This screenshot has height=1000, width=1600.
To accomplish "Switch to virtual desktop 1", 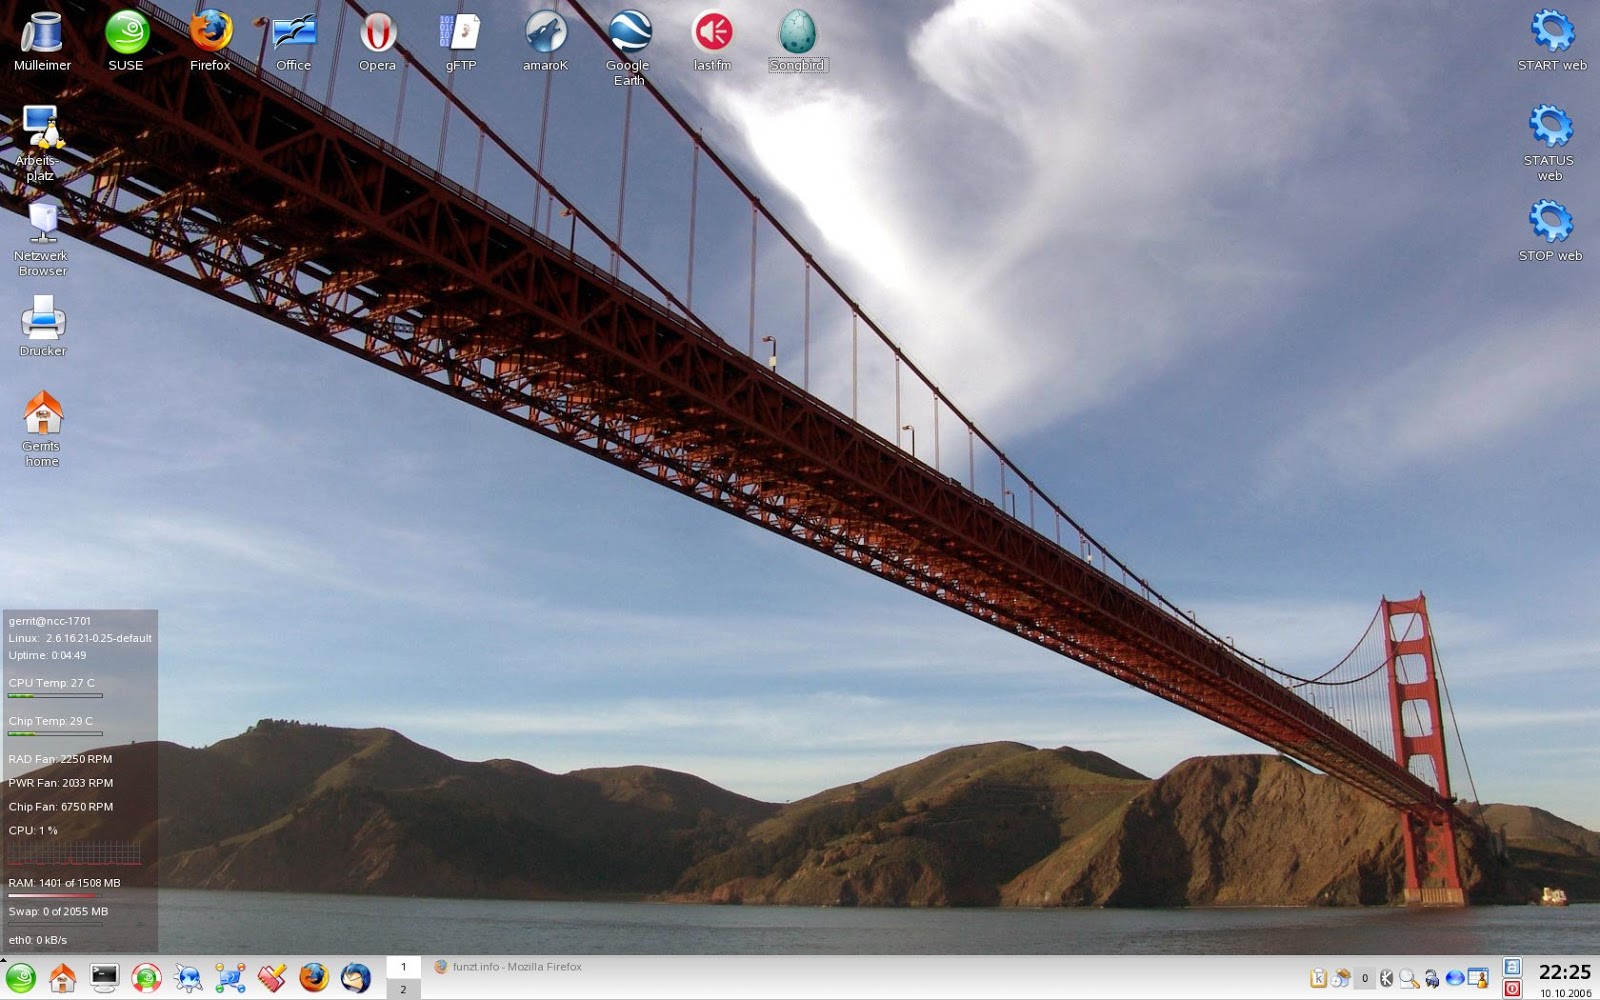I will click(403, 967).
